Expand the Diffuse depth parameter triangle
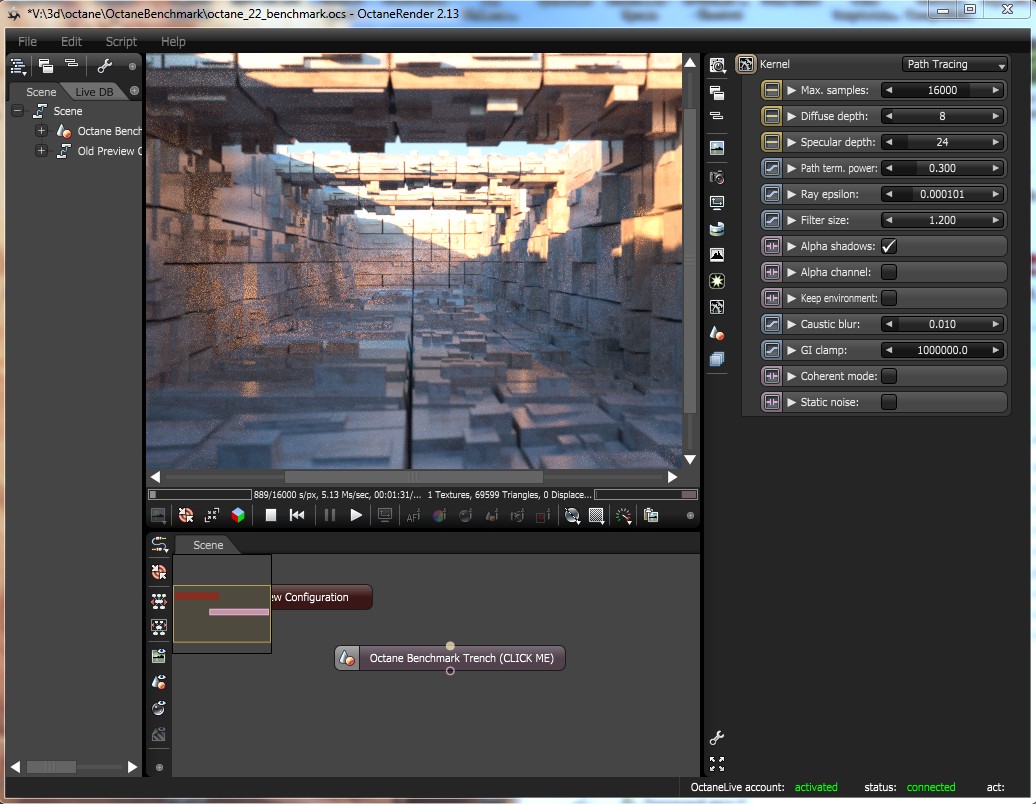Screen dimensions: 1036x804 click(x=792, y=116)
